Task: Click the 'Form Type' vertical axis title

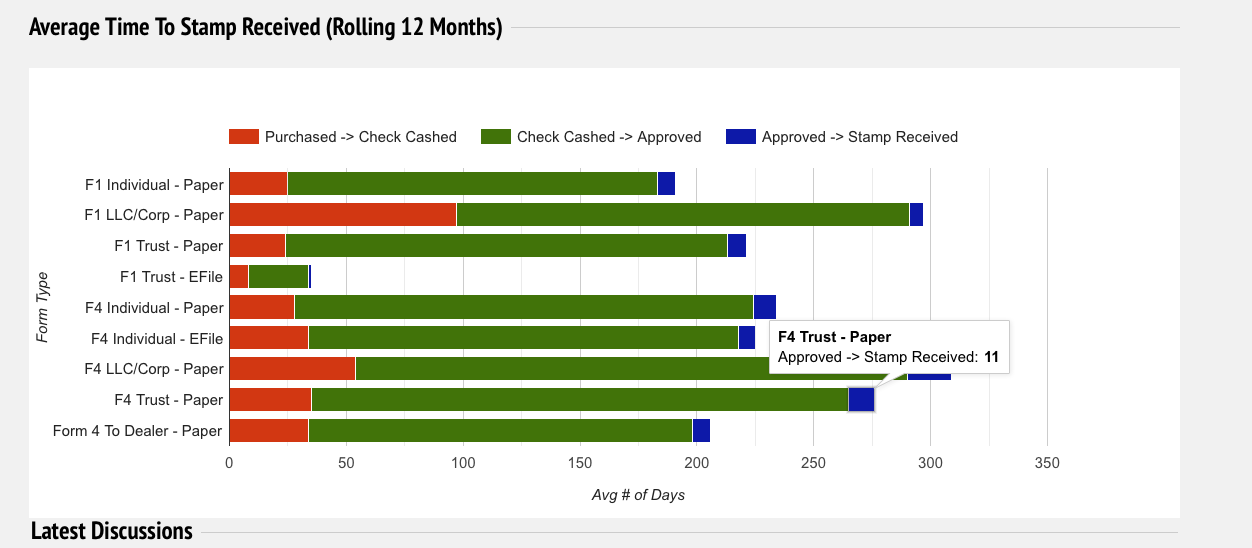Action: [42, 307]
